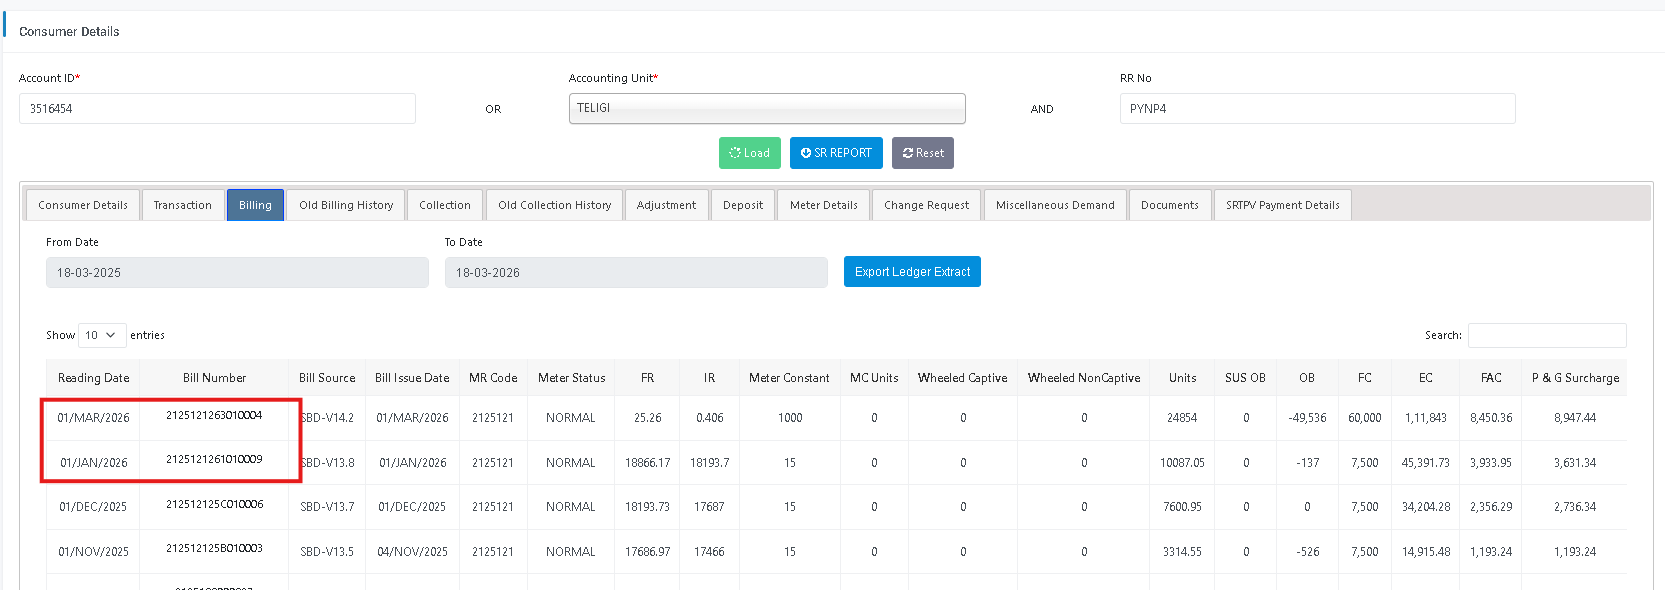Open the Meter Details tab
Screen dimensions: 1665x590
click(x=823, y=205)
